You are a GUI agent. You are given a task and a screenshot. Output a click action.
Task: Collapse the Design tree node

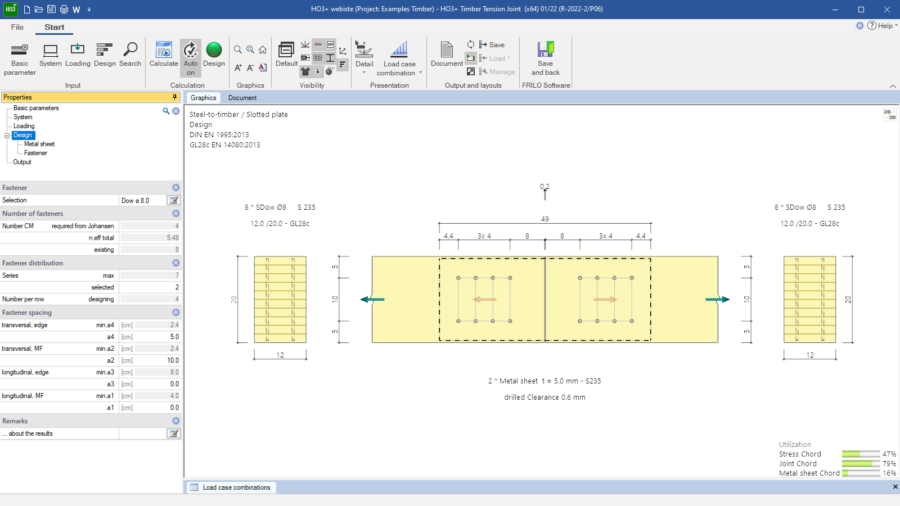click(7, 135)
